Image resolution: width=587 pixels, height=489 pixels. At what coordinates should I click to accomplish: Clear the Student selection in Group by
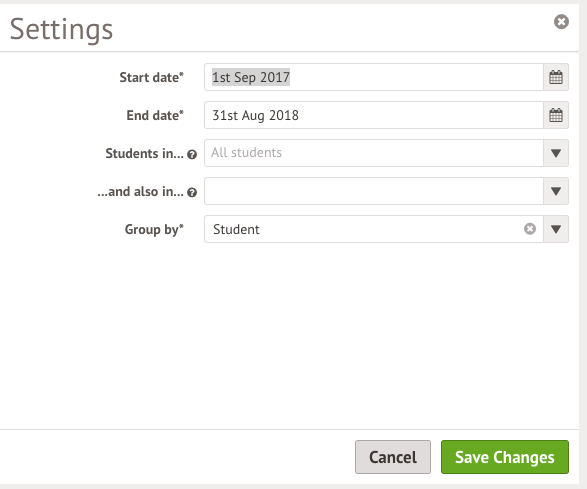click(x=530, y=229)
